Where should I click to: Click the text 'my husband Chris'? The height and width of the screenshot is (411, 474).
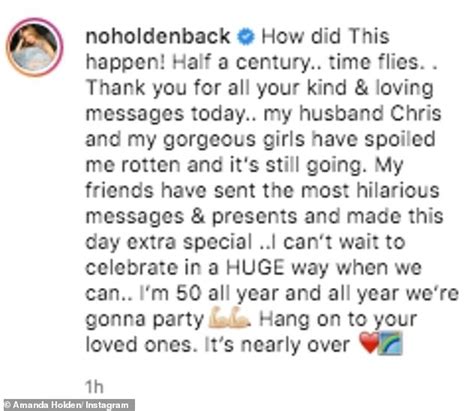point(353,113)
